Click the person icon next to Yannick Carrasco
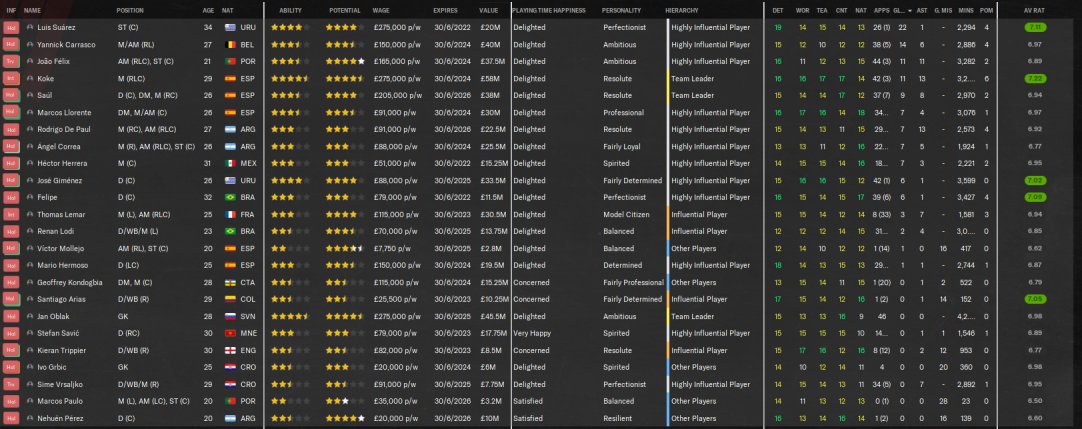The width and height of the screenshot is (1082, 429). coord(30,45)
